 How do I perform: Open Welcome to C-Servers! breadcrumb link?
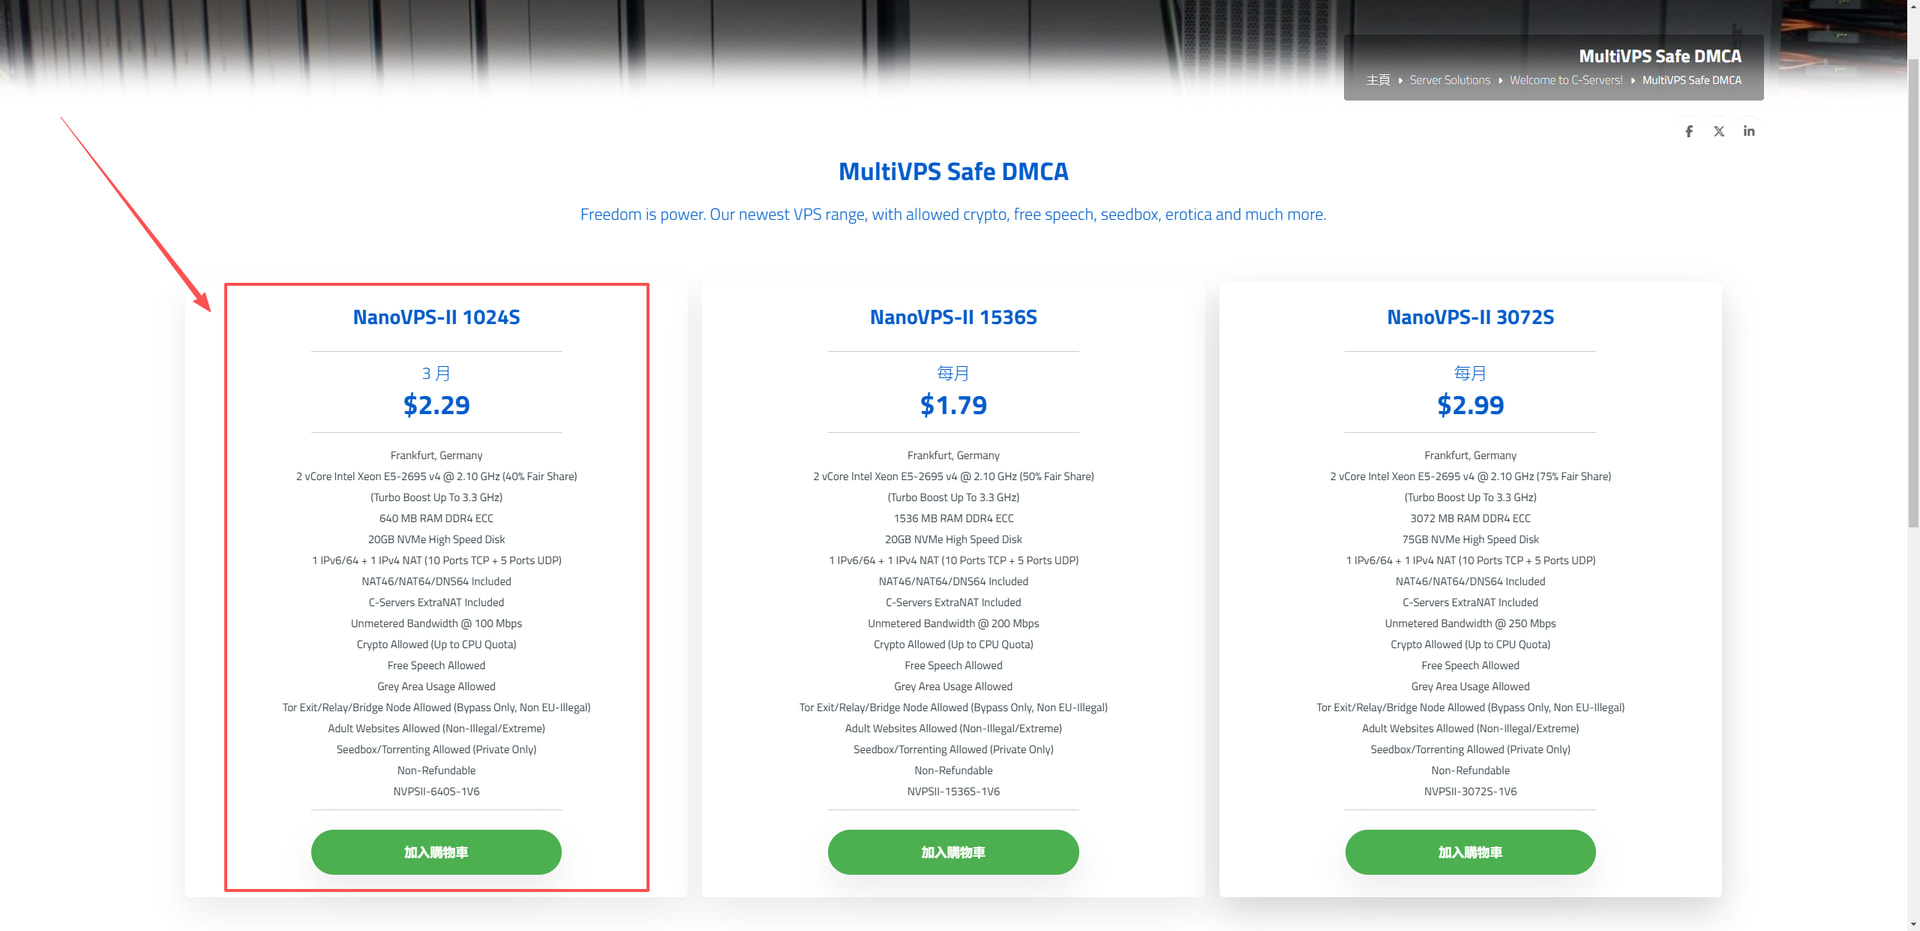click(1566, 80)
